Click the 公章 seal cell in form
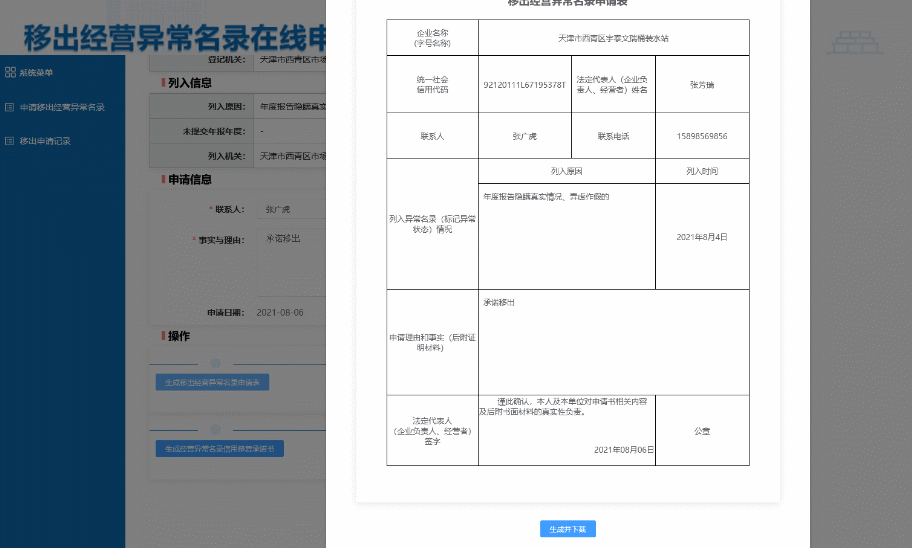Viewport: 912px width, 548px height. tap(702, 431)
